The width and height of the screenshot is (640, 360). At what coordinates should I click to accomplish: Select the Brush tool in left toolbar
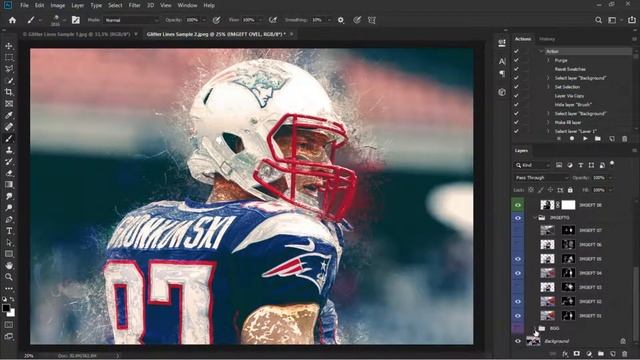(x=9, y=138)
